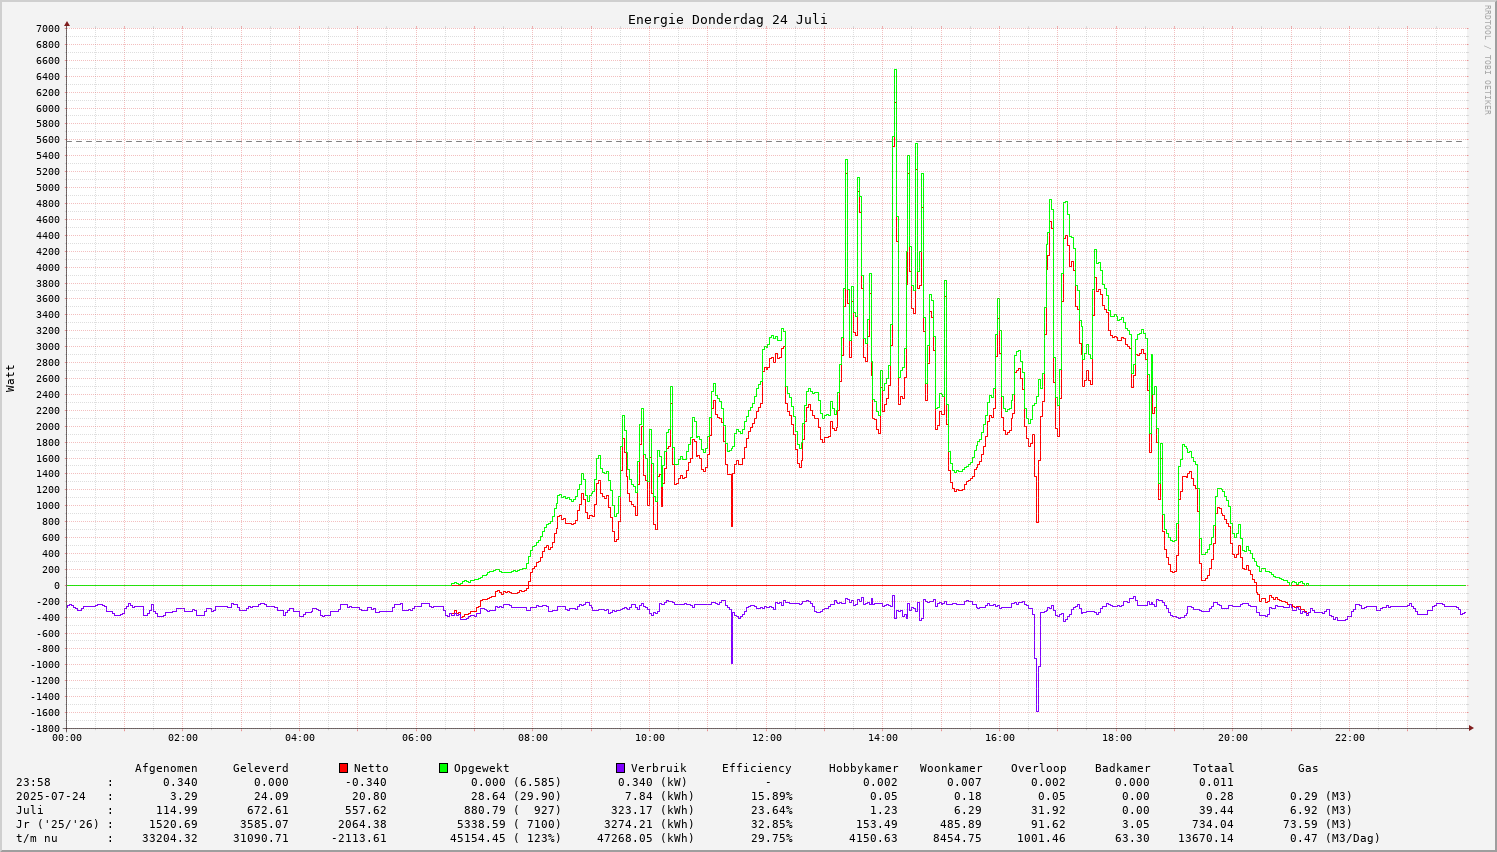Select the Hobbykamer column header
The height and width of the screenshot is (852, 1497).
[x=863, y=768]
